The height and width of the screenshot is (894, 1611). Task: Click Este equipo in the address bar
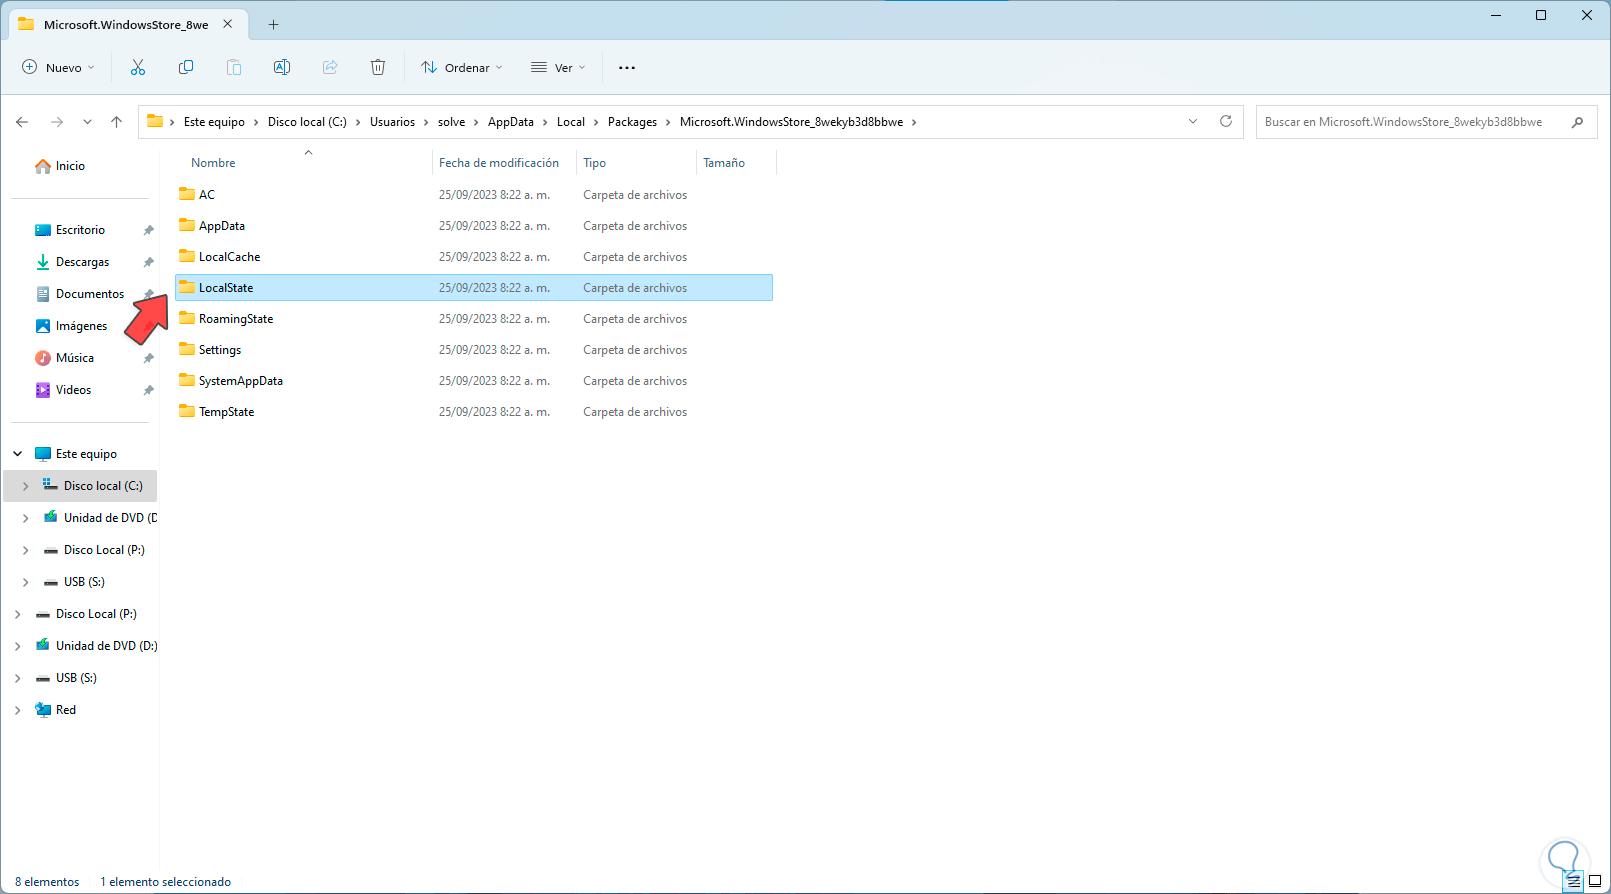pyautogui.click(x=214, y=122)
